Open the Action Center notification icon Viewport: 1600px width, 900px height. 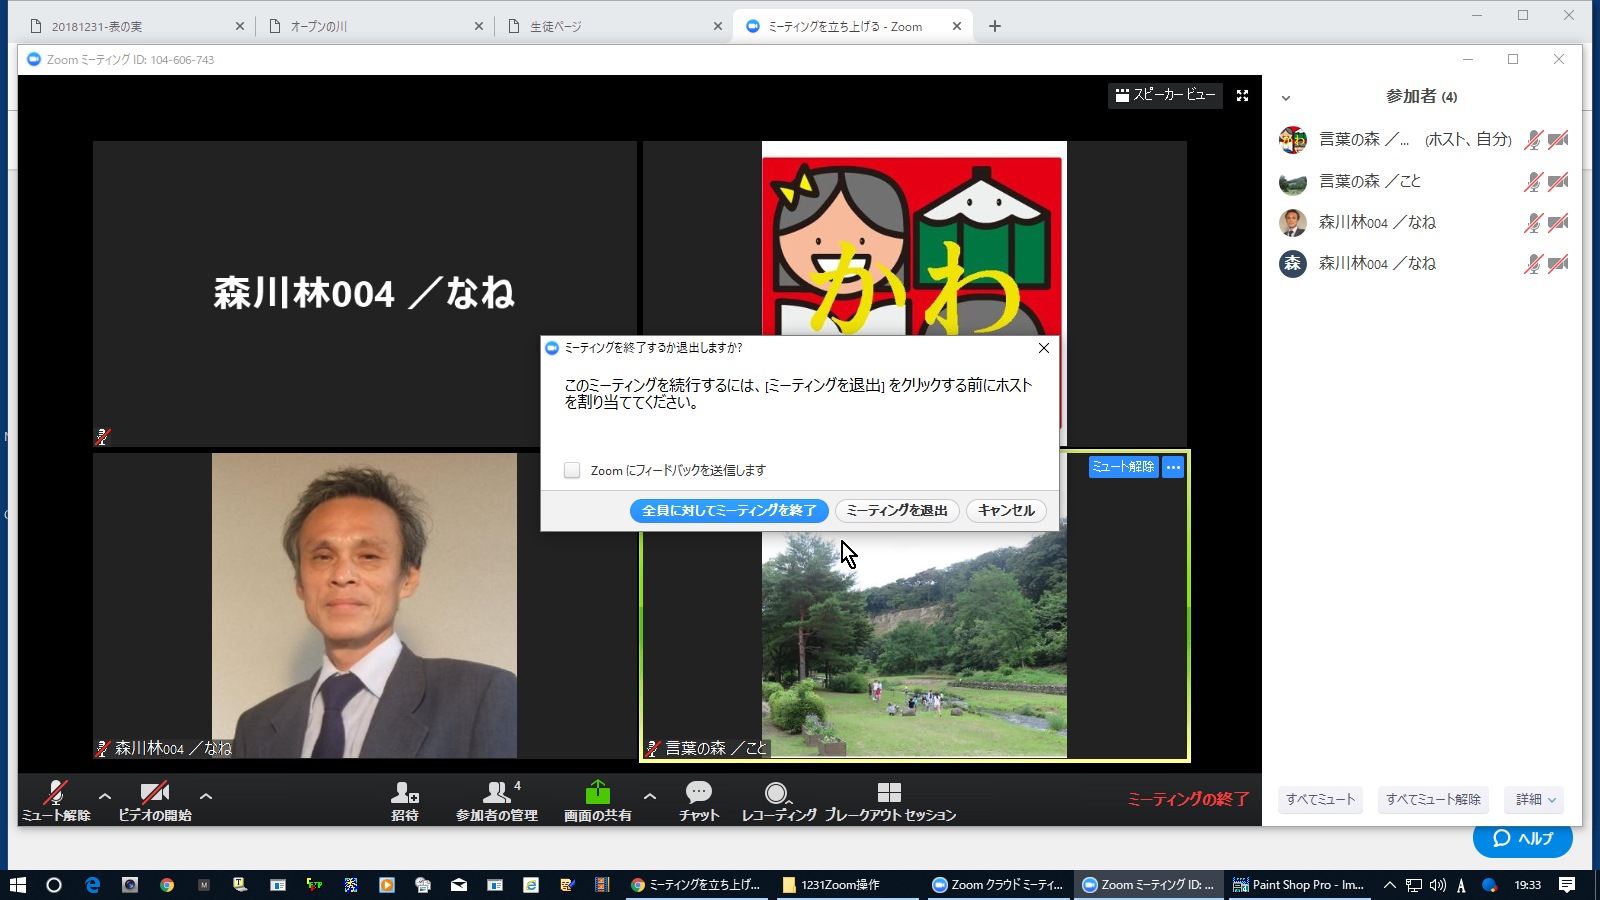1567,885
